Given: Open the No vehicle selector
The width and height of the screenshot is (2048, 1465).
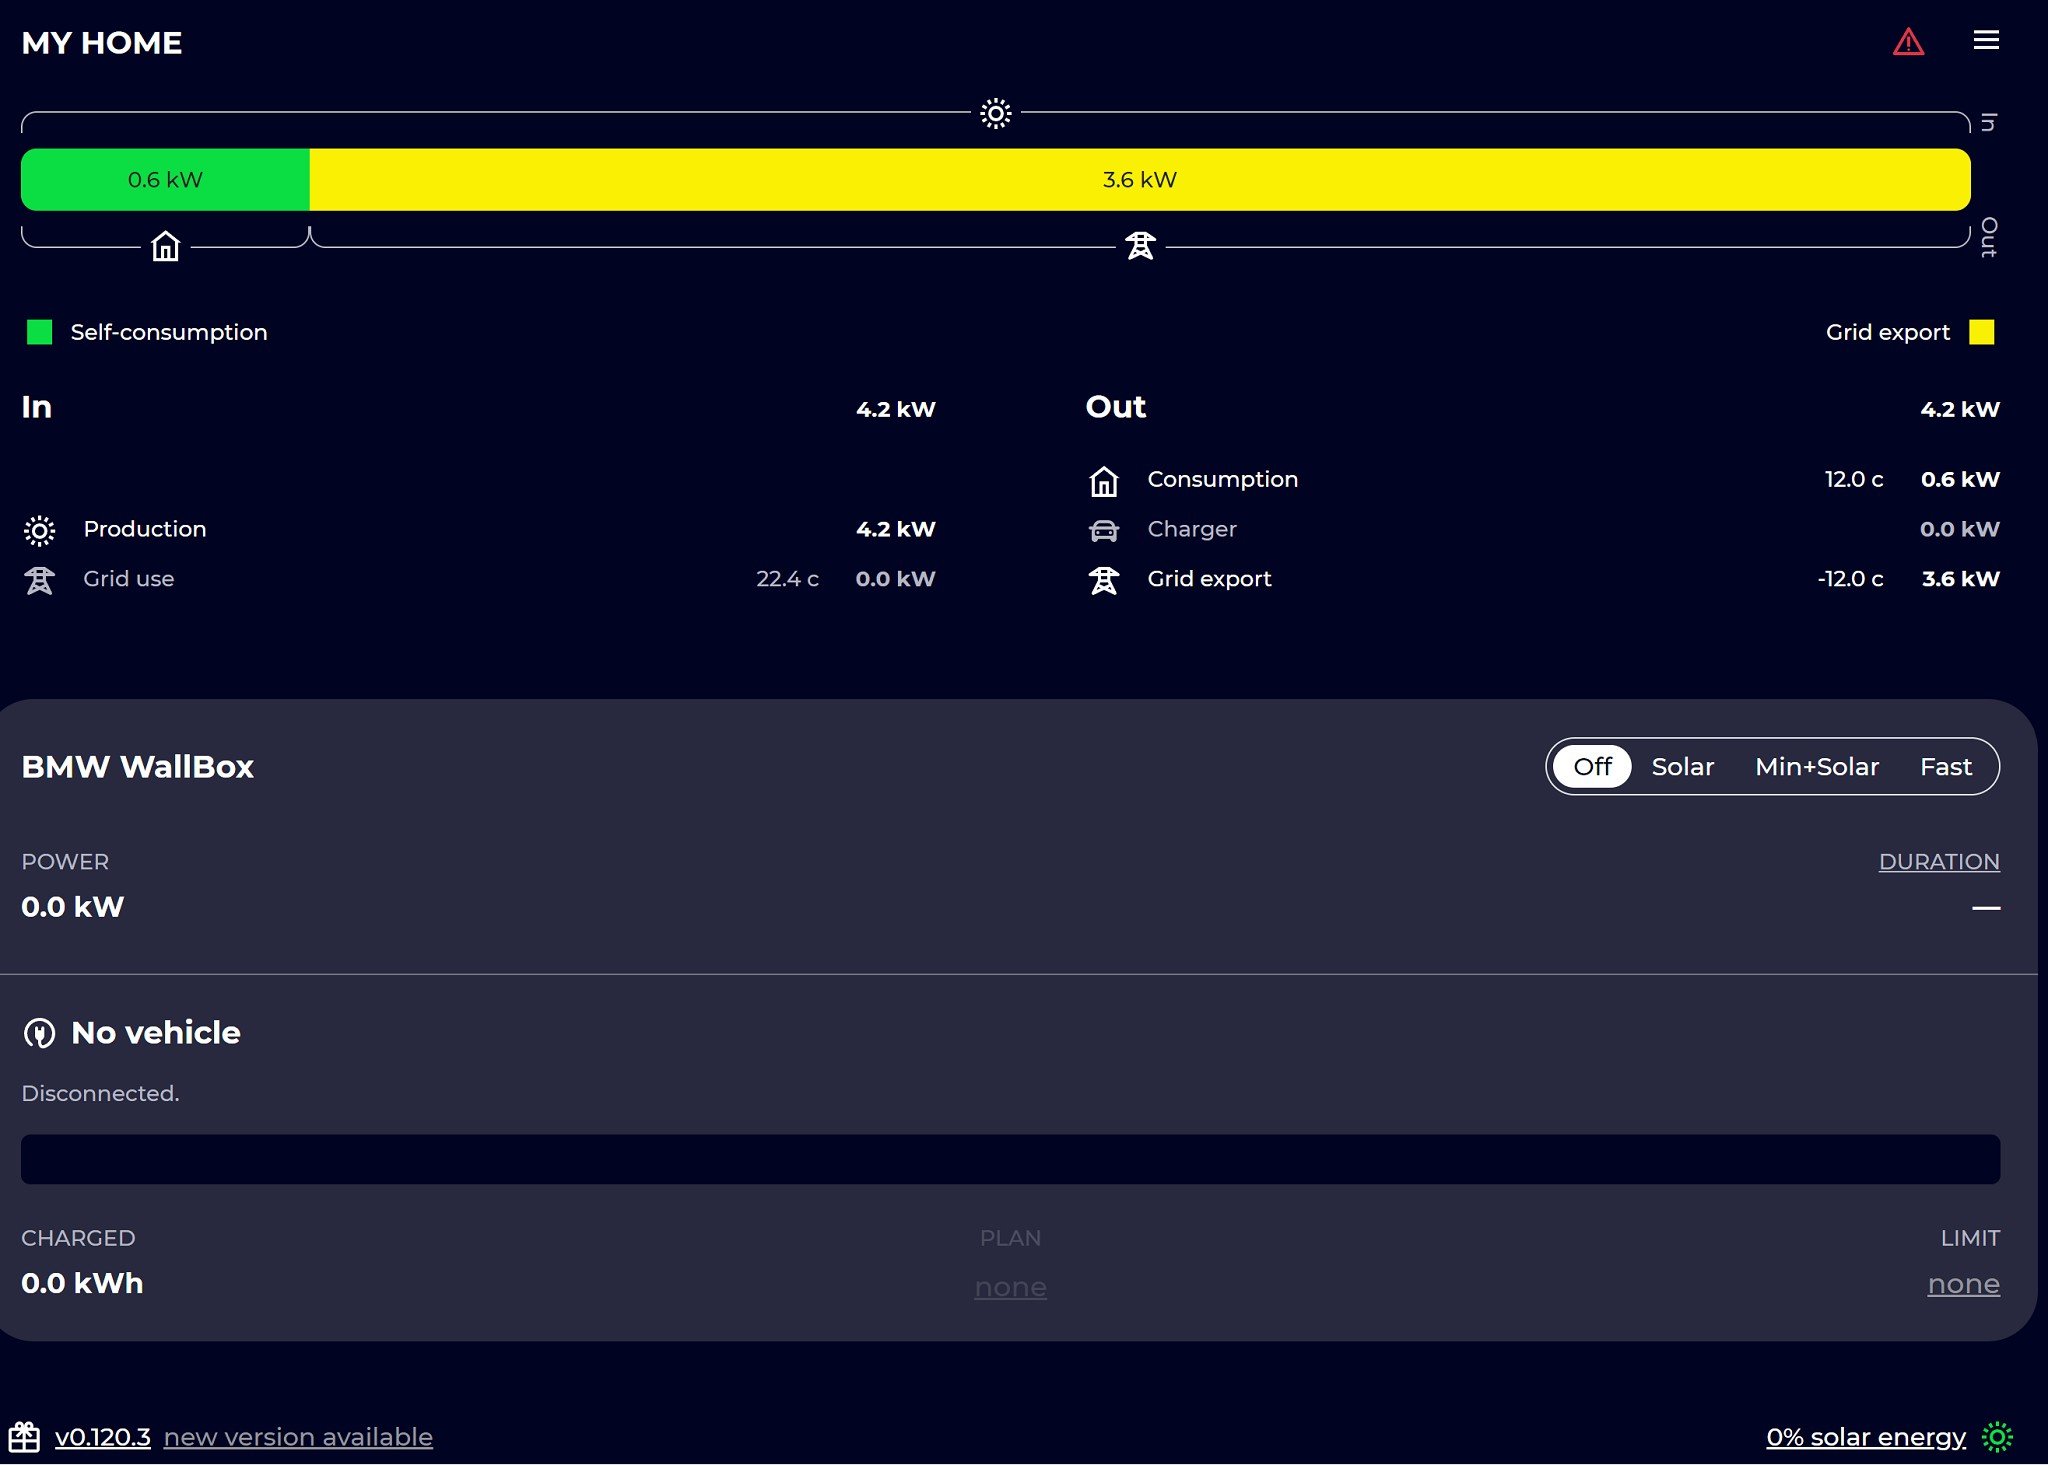Looking at the screenshot, I should coord(155,1033).
